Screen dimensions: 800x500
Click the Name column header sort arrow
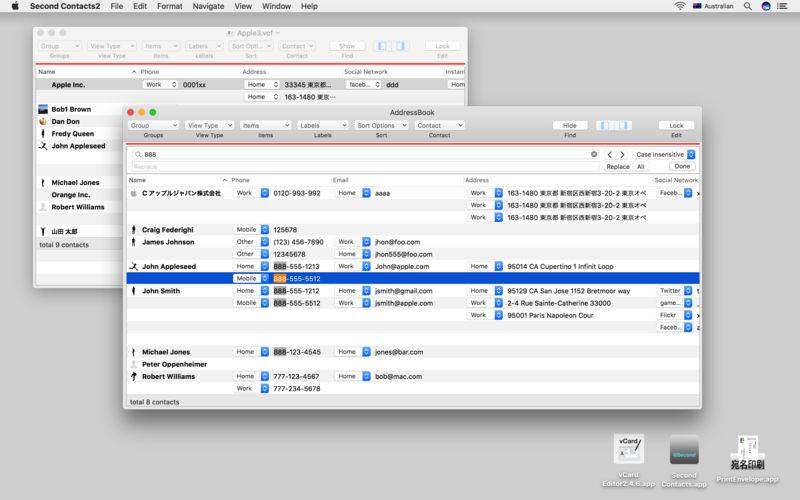[x=224, y=180]
